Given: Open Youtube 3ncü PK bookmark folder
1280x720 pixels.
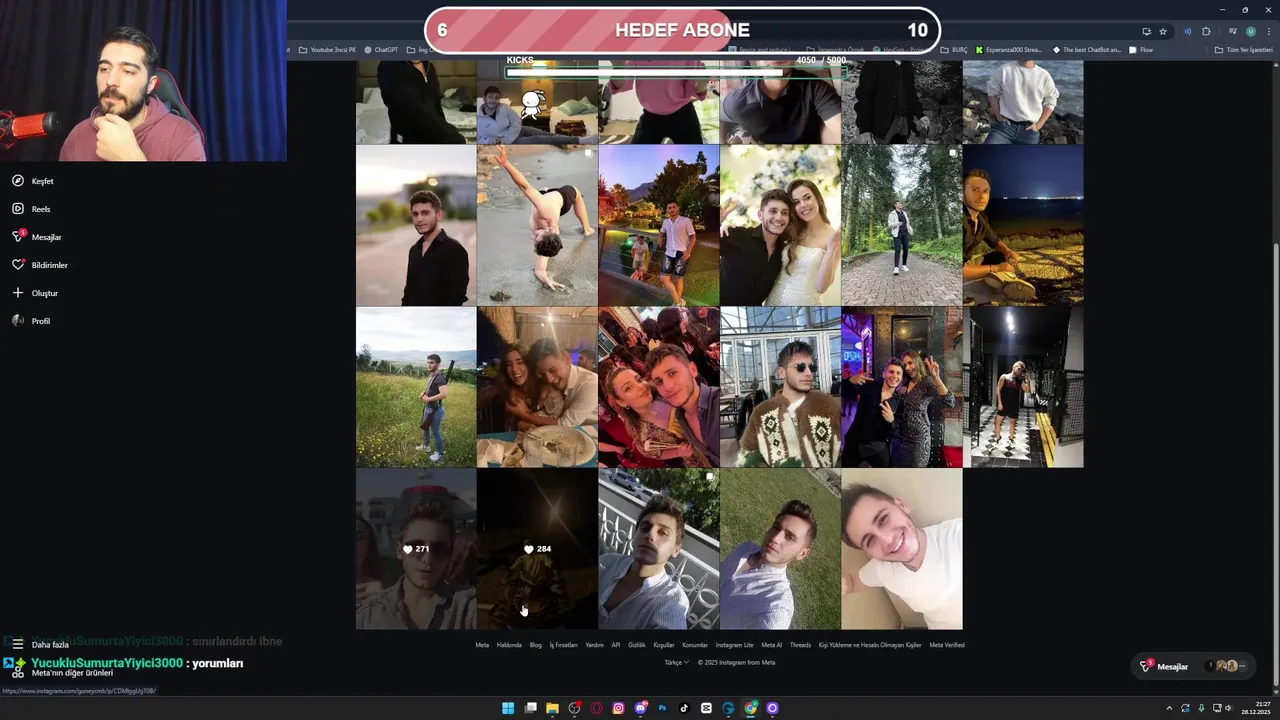Looking at the screenshot, I should pos(327,49).
